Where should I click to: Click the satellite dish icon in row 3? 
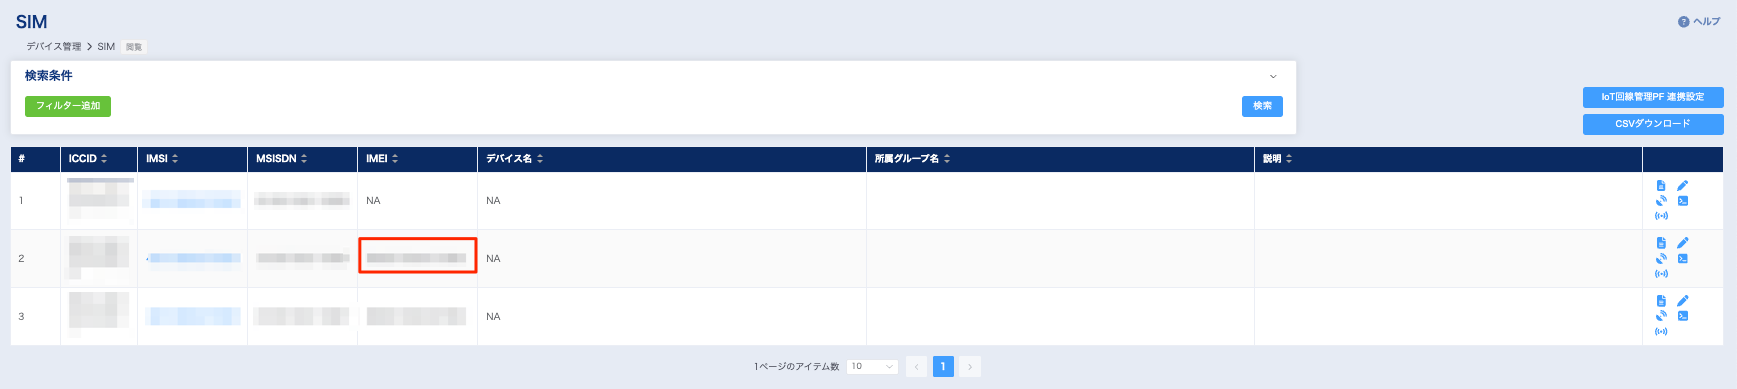(1661, 316)
